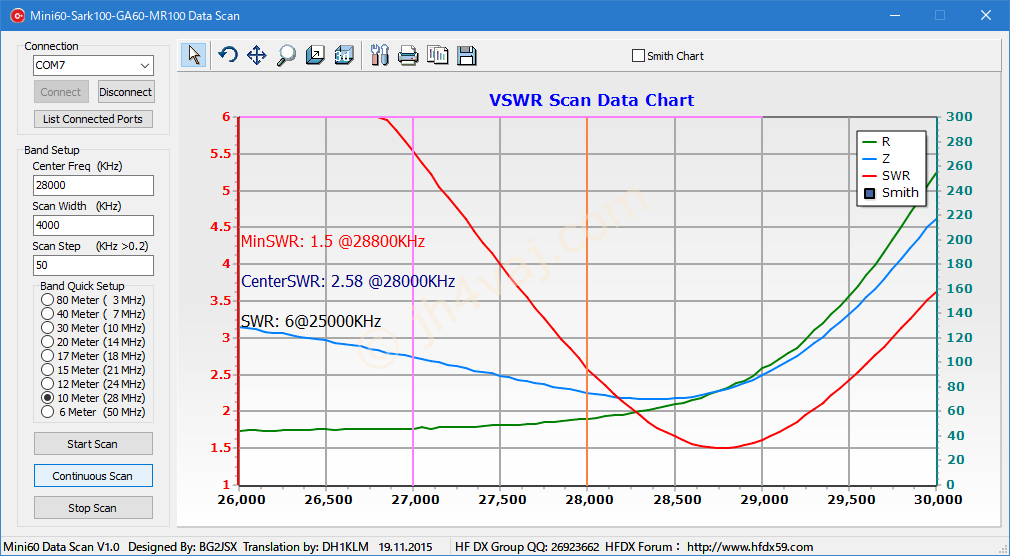Click the grayed Connect button
Image resolution: width=1010 pixels, height=556 pixels.
click(61, 92)
